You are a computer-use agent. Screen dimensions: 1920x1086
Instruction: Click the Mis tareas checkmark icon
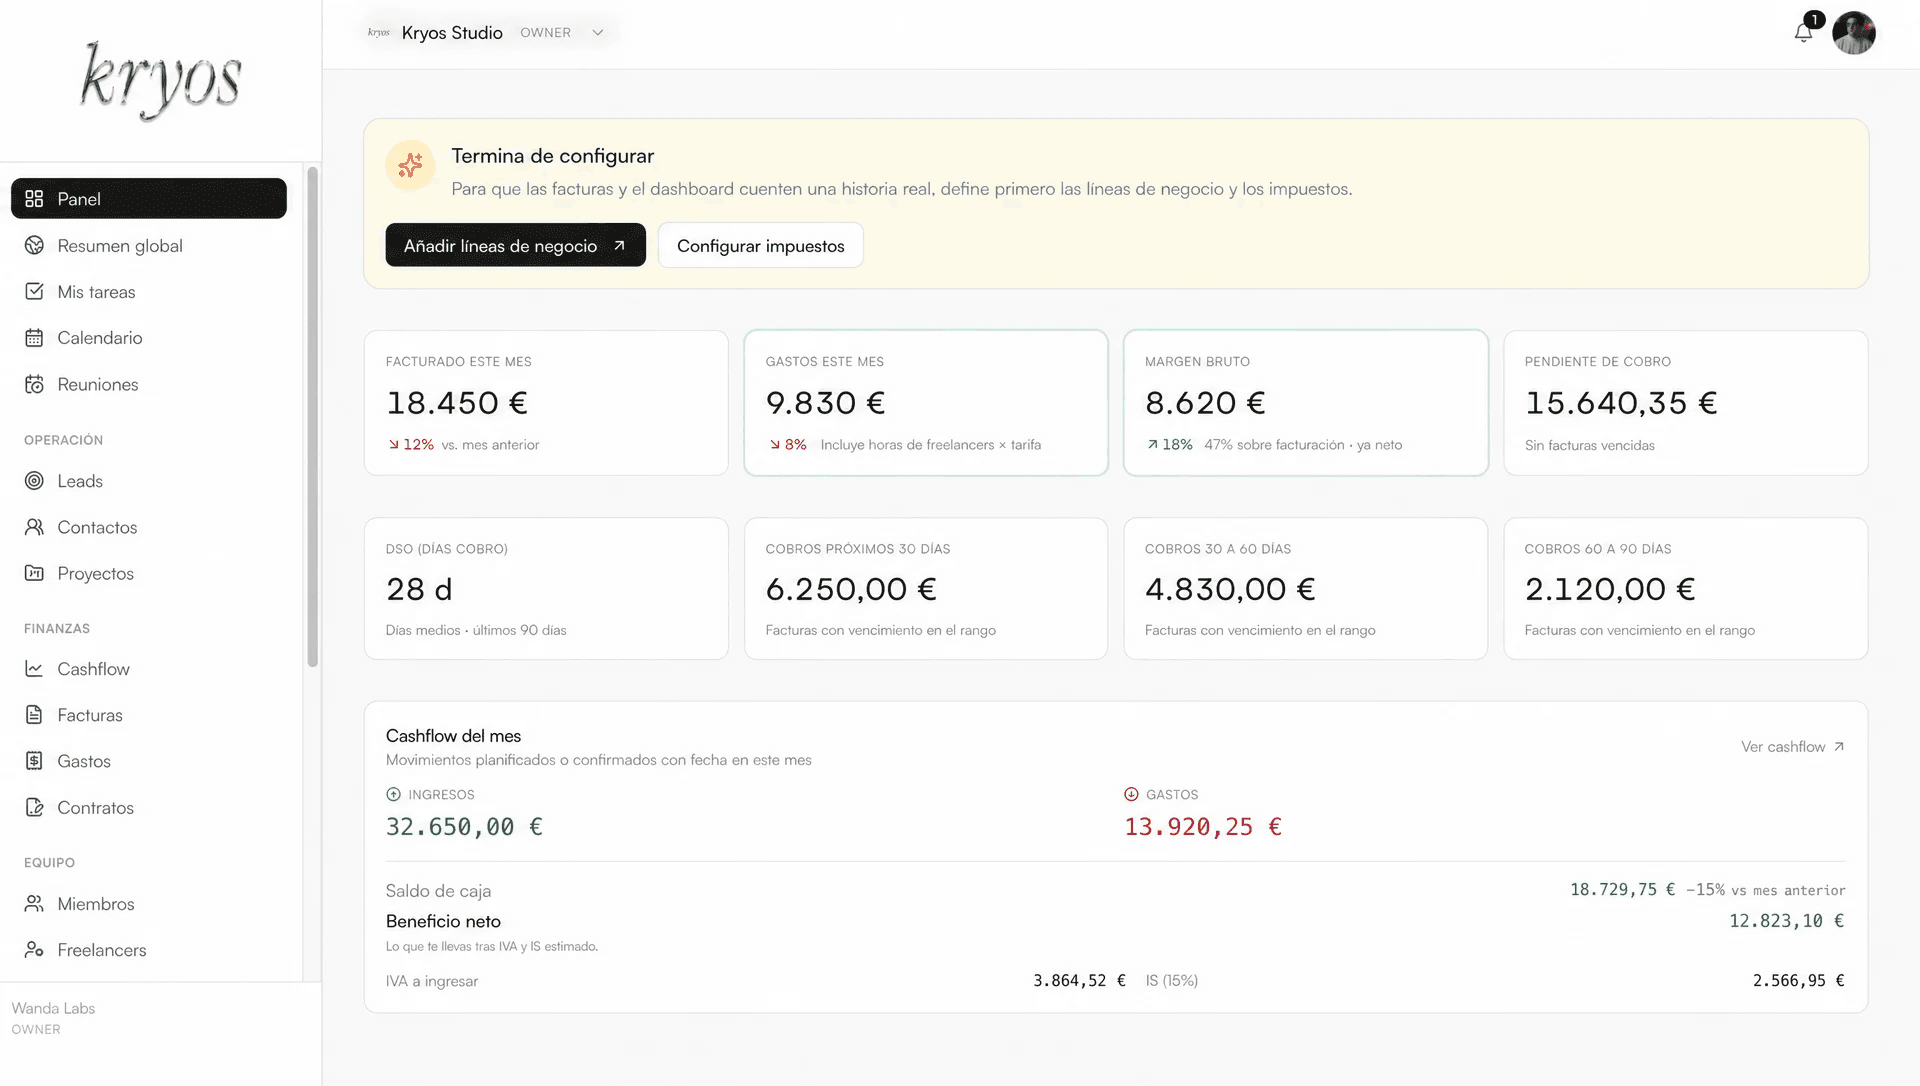tap(34, 291)
